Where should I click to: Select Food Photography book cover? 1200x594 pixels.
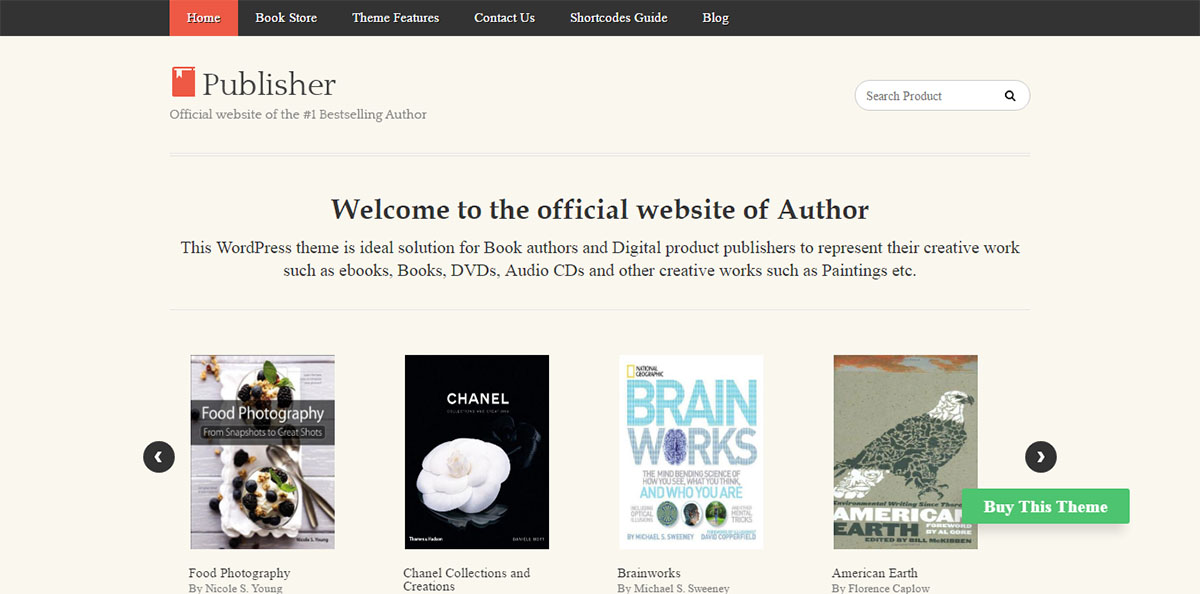pos(263,452)
